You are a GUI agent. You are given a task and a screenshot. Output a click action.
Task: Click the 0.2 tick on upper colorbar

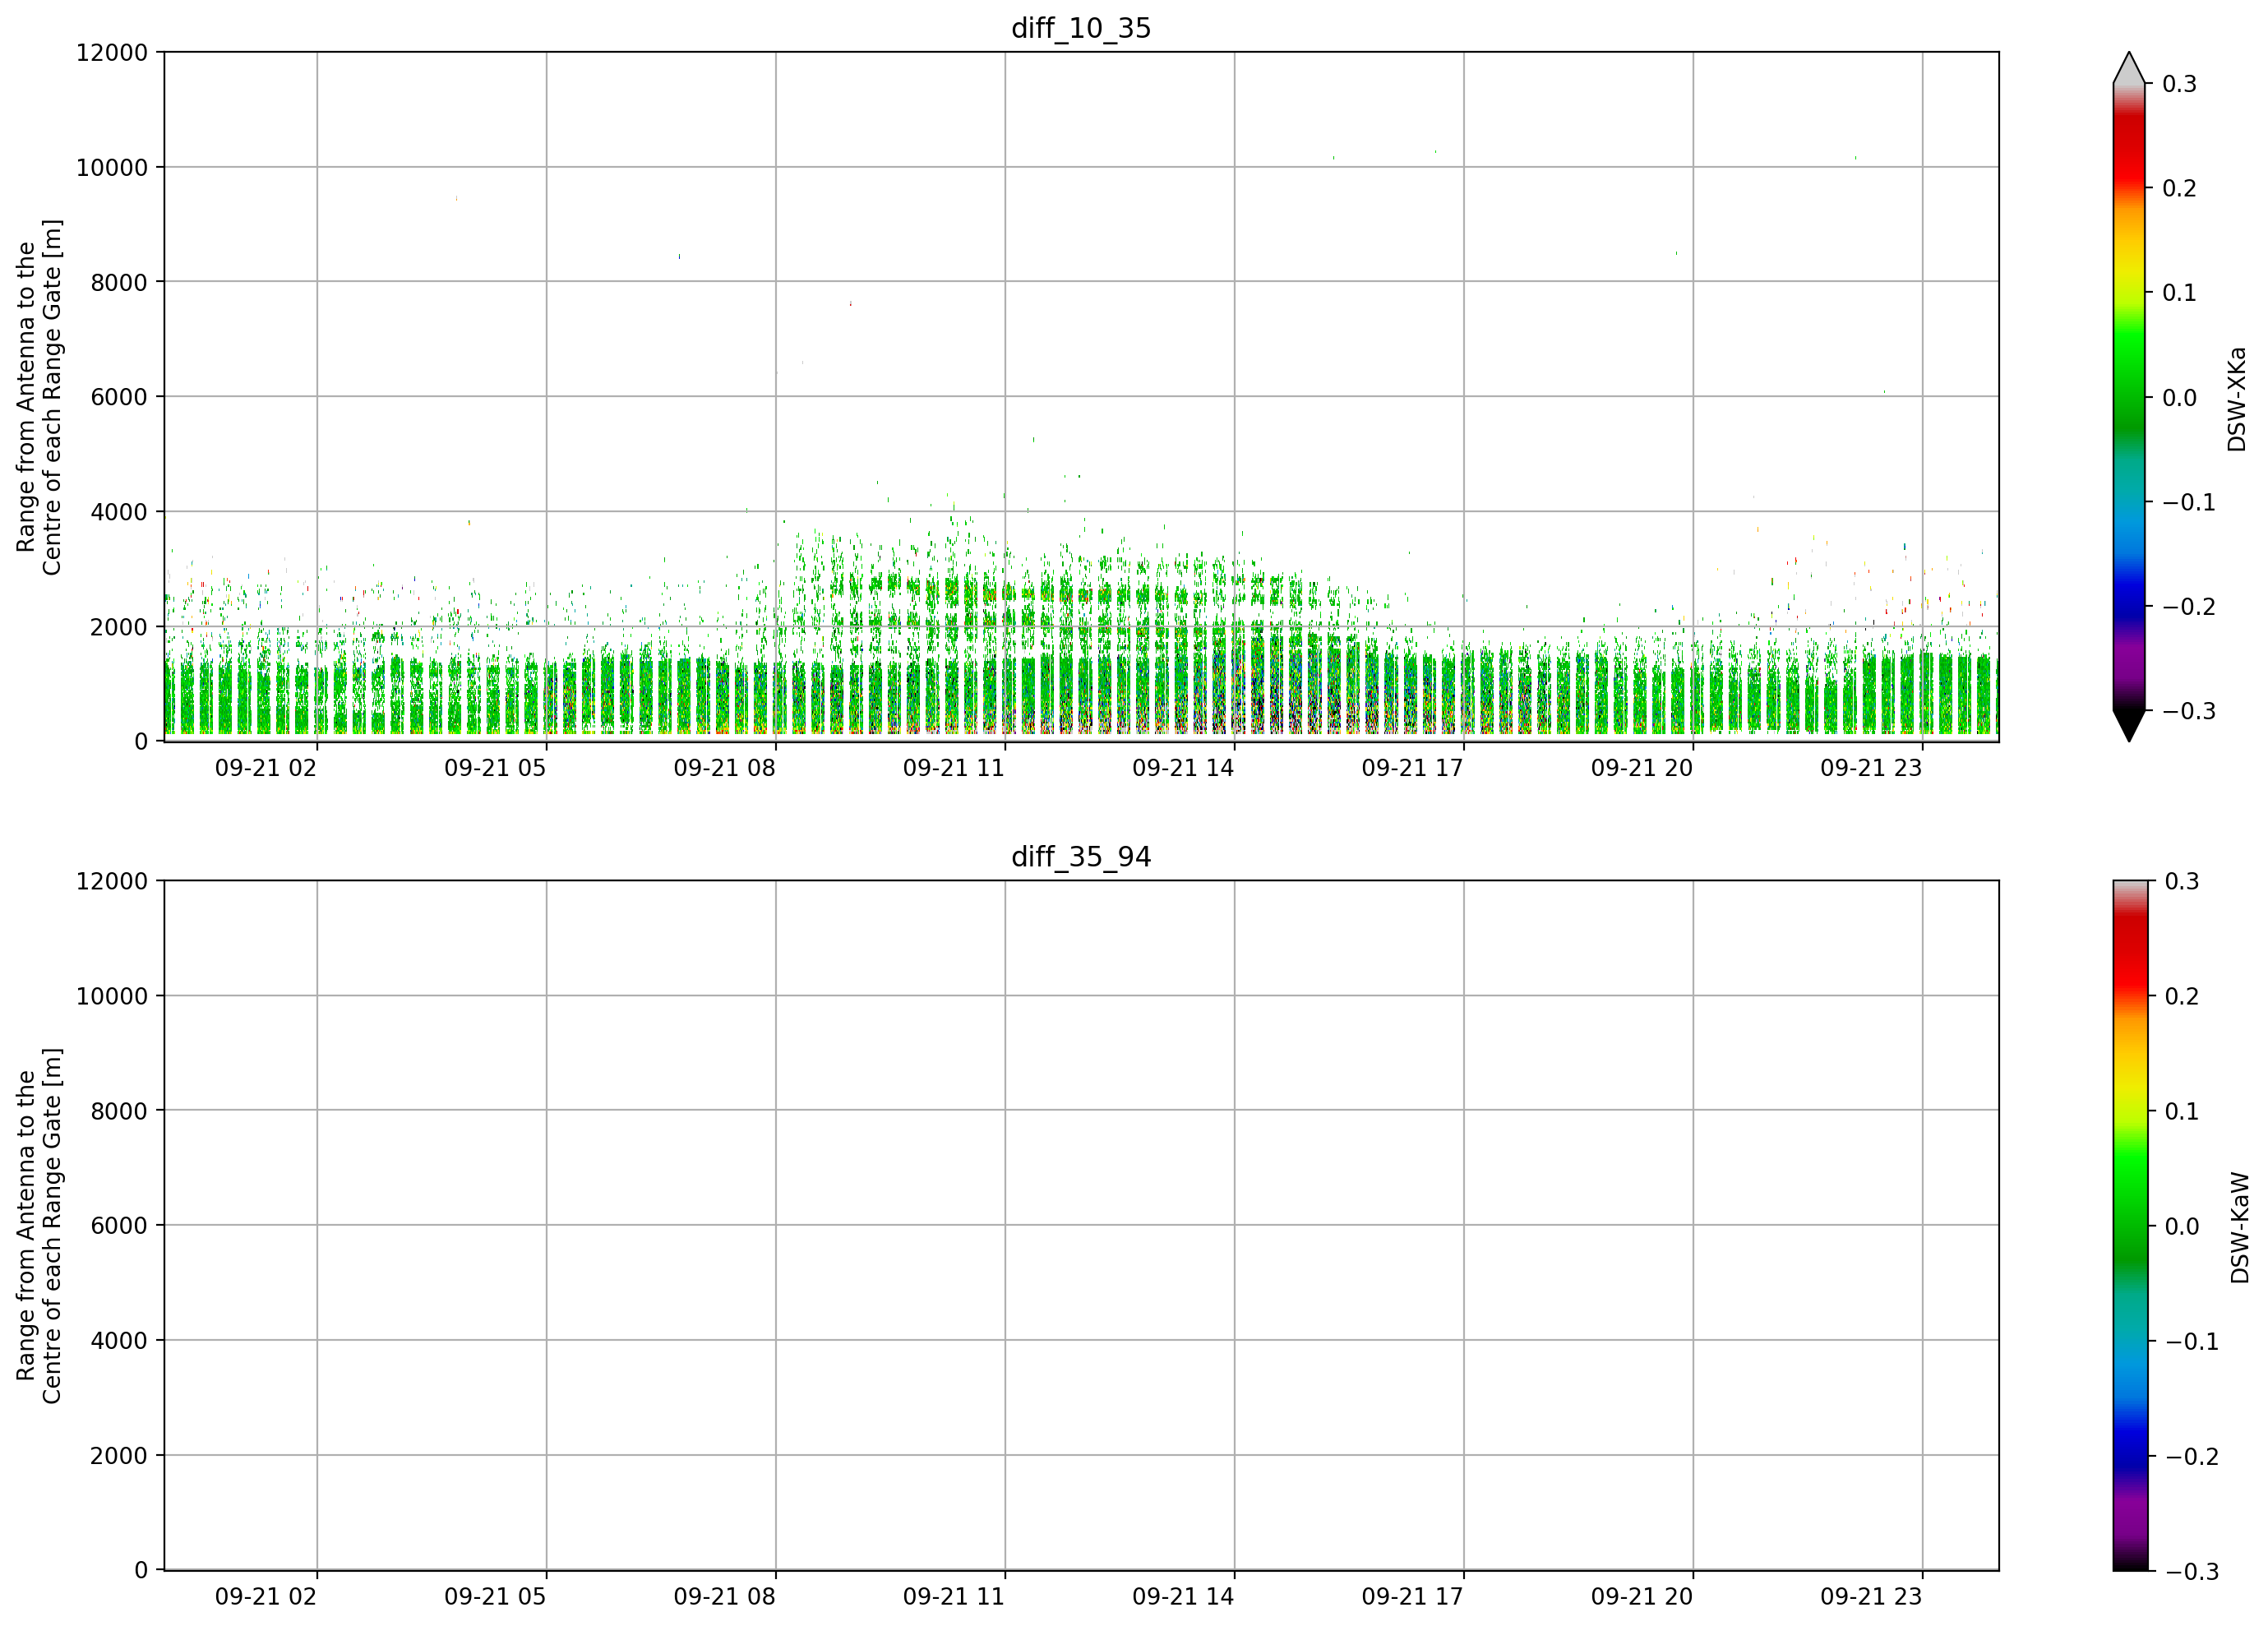pyautogui.click(x=2179, y=188)
